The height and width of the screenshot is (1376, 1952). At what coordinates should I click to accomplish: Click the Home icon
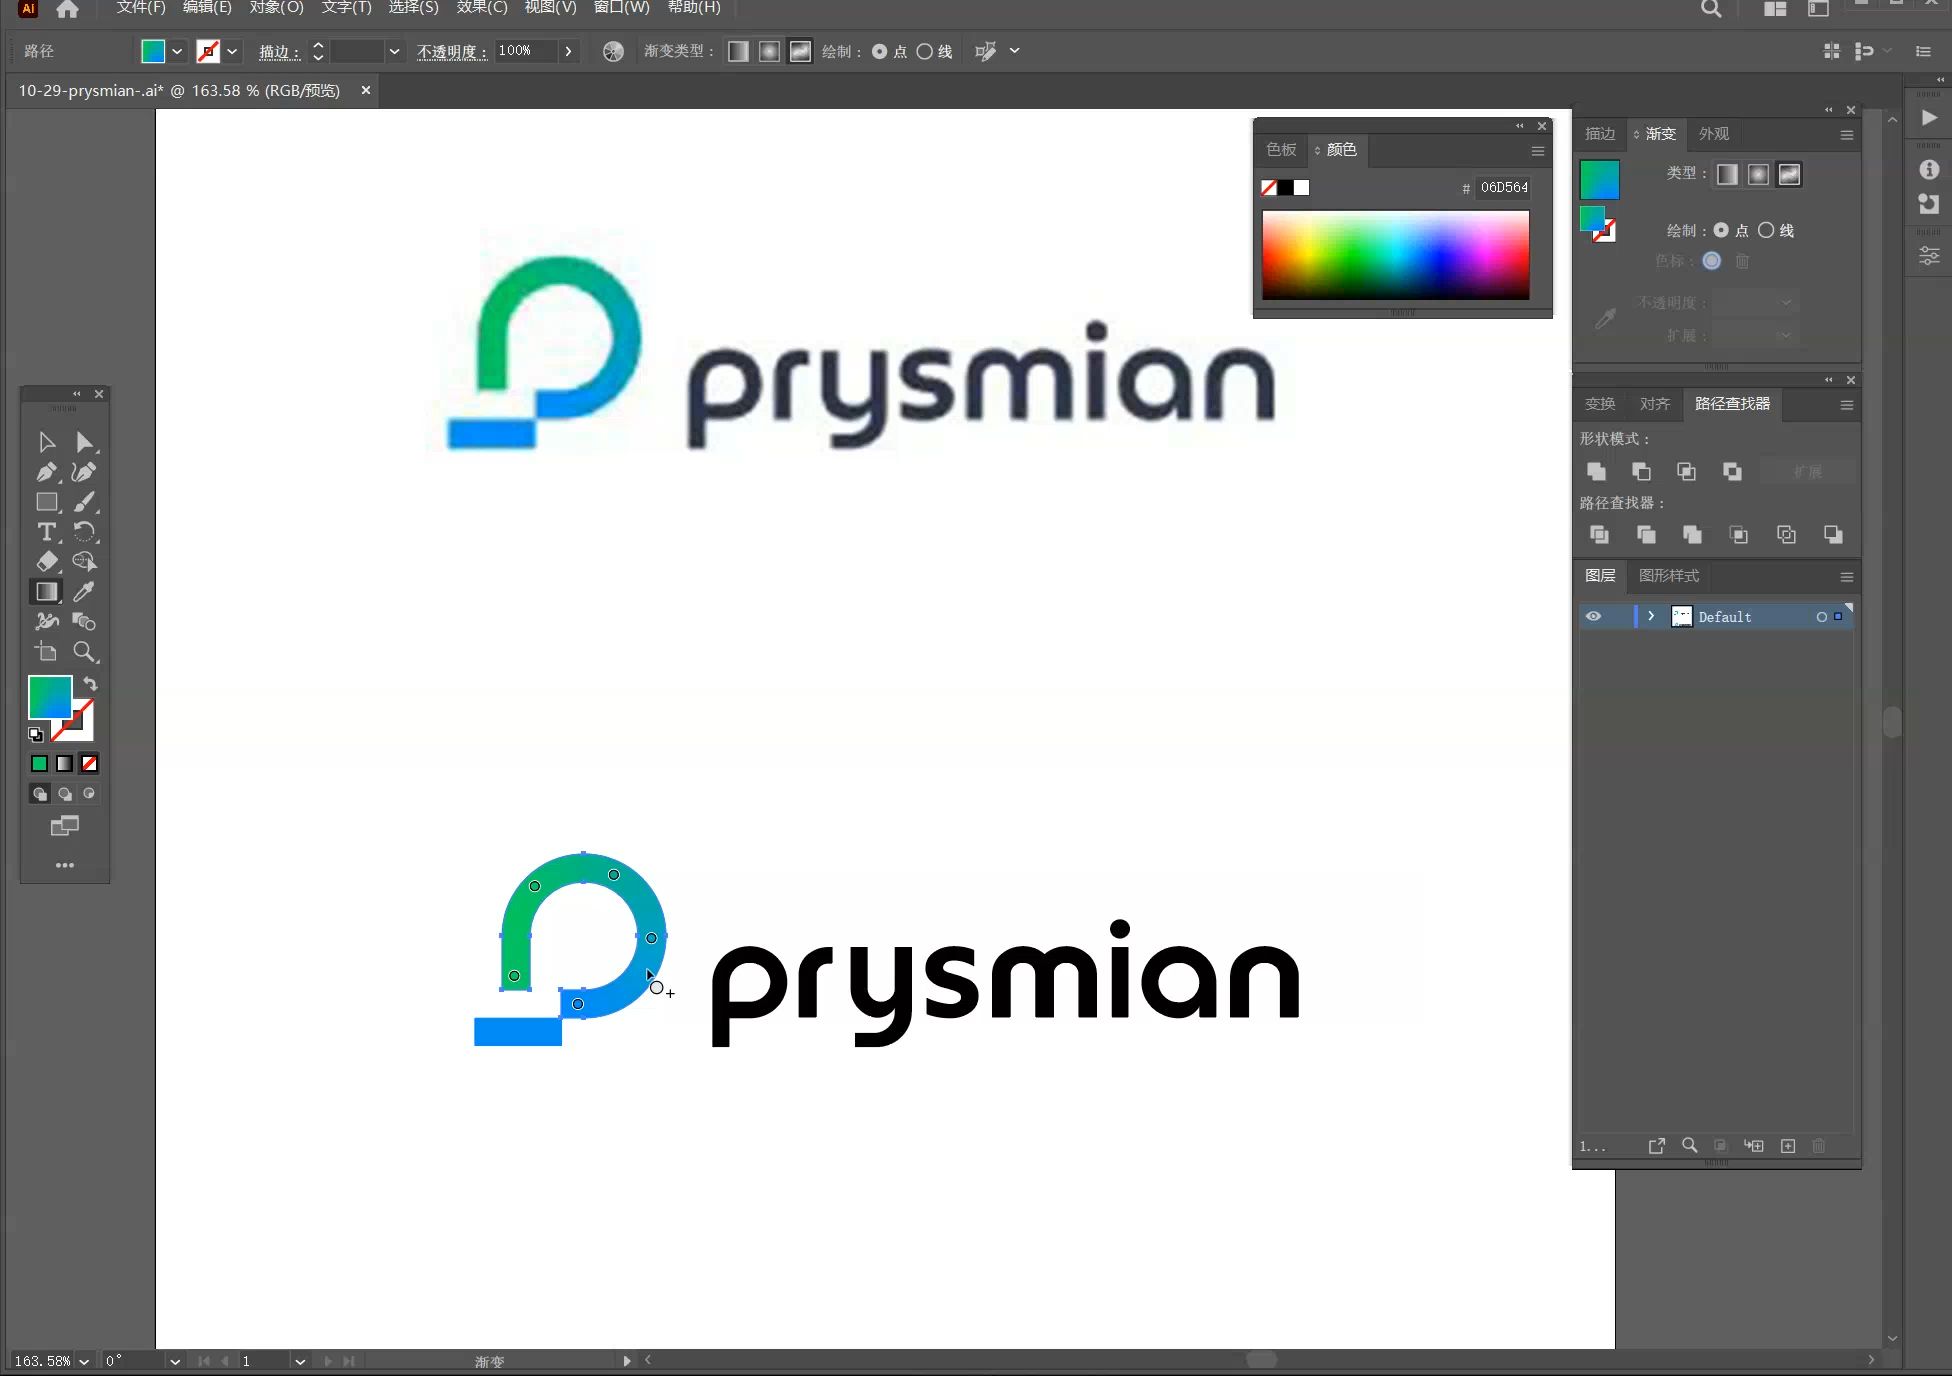67,9
